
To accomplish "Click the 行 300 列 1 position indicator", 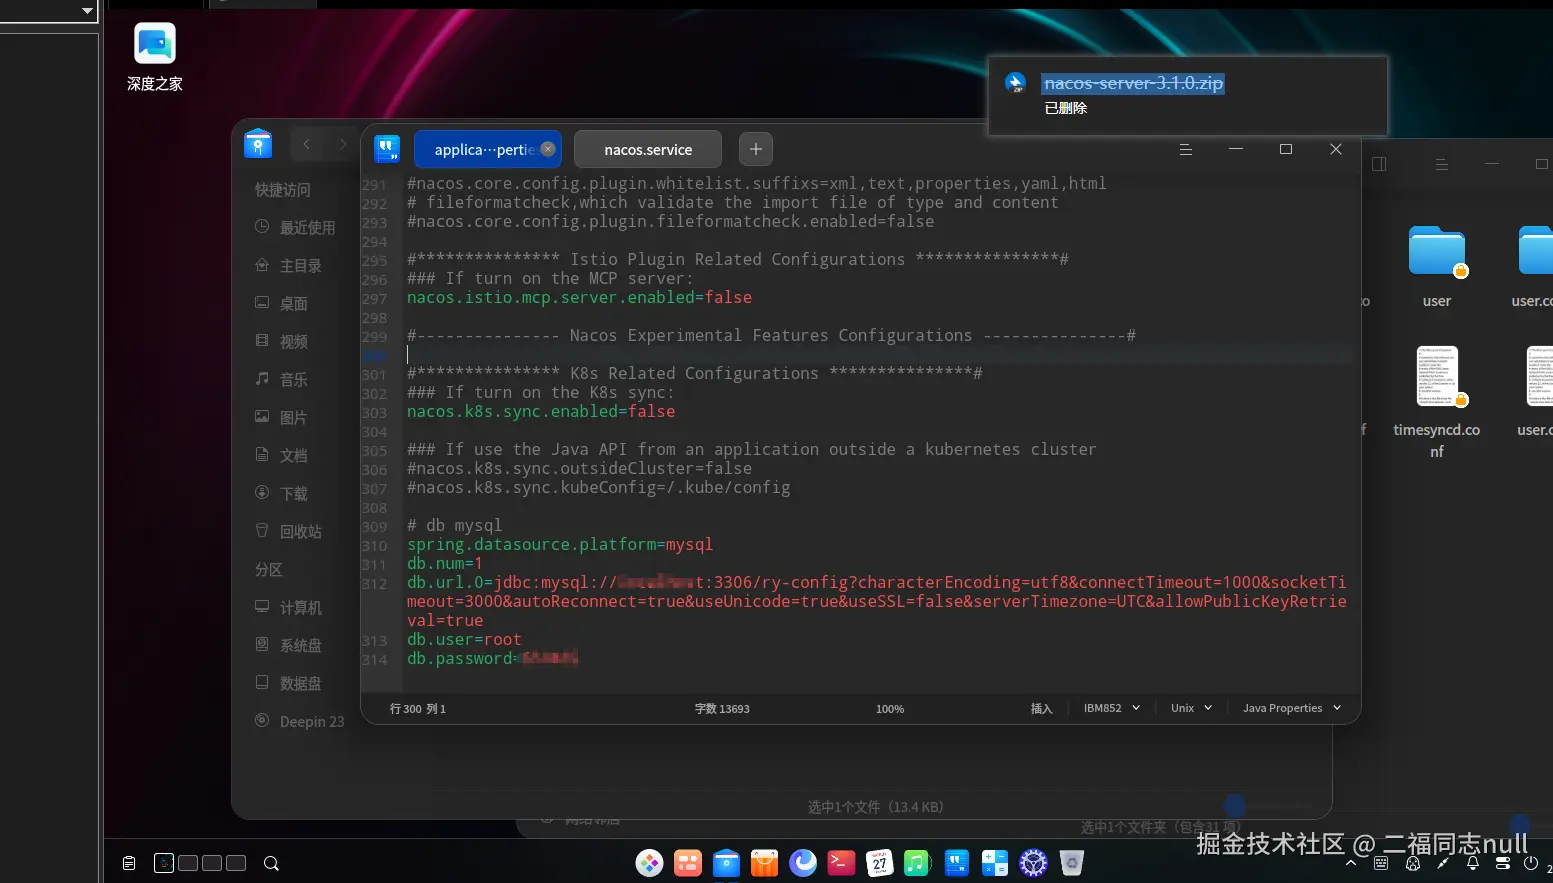I will (x=418, y=708).
